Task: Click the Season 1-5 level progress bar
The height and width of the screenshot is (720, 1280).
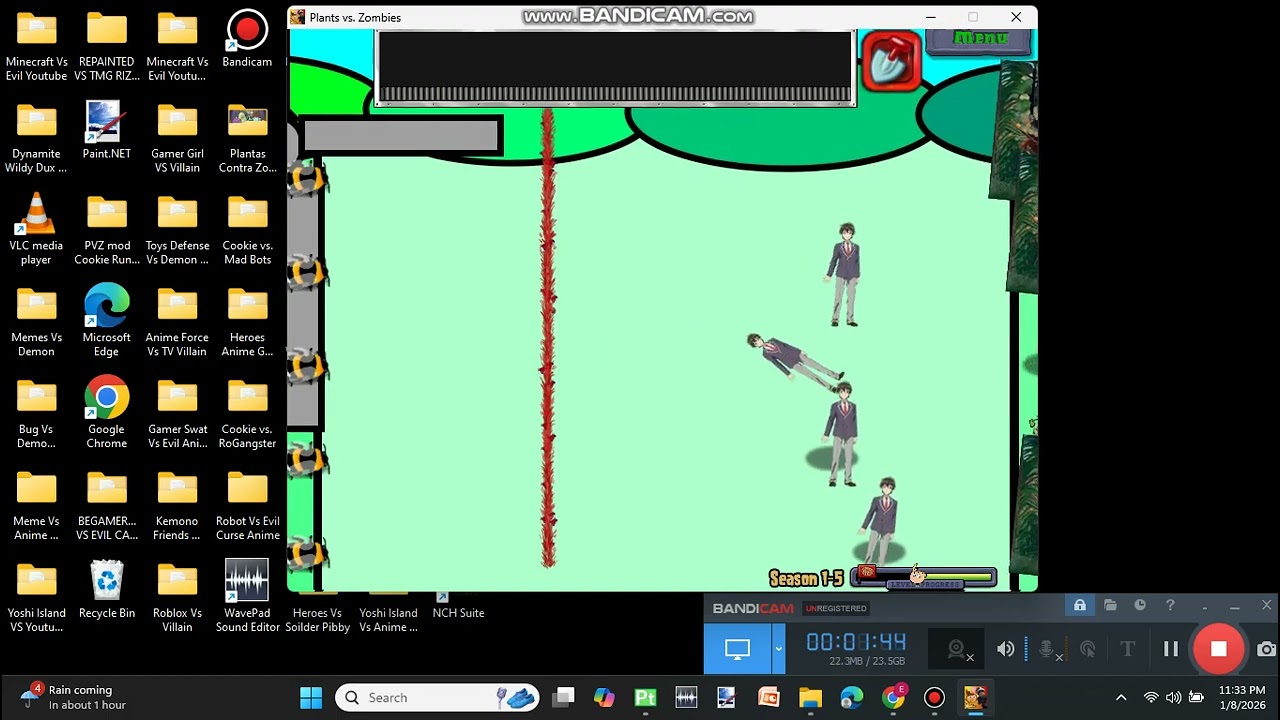Action: tap(924, 577)
